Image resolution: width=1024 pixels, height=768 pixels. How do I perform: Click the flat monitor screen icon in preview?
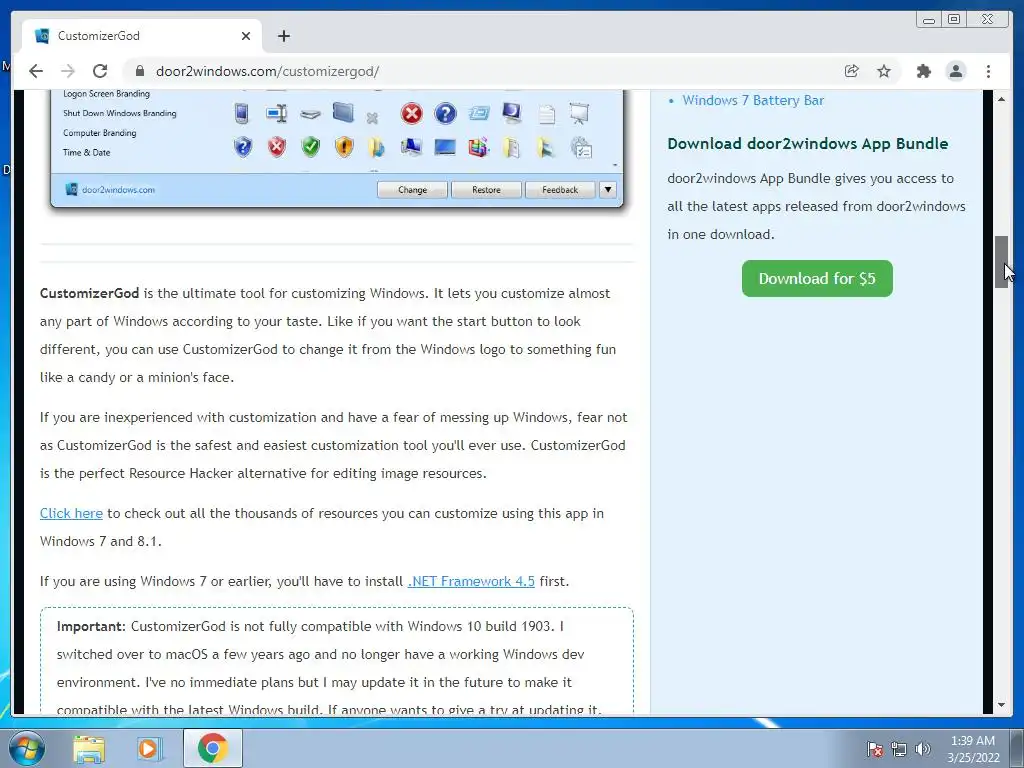click(x=445, y=147)
